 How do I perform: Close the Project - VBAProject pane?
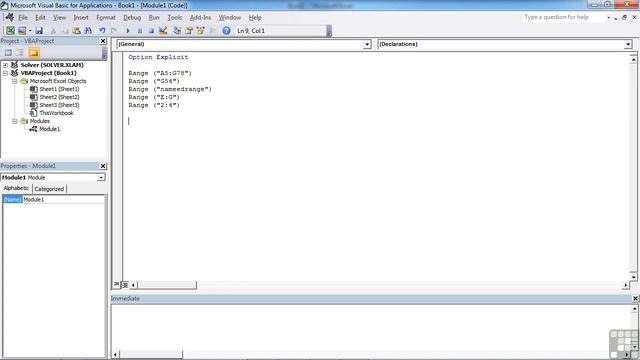click(103, 41)
